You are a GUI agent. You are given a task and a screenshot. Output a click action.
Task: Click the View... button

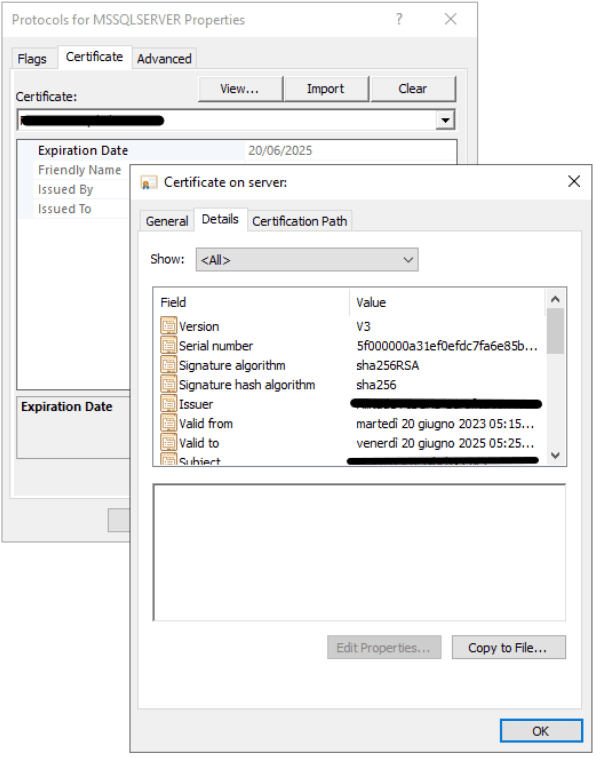click(240, 88)
